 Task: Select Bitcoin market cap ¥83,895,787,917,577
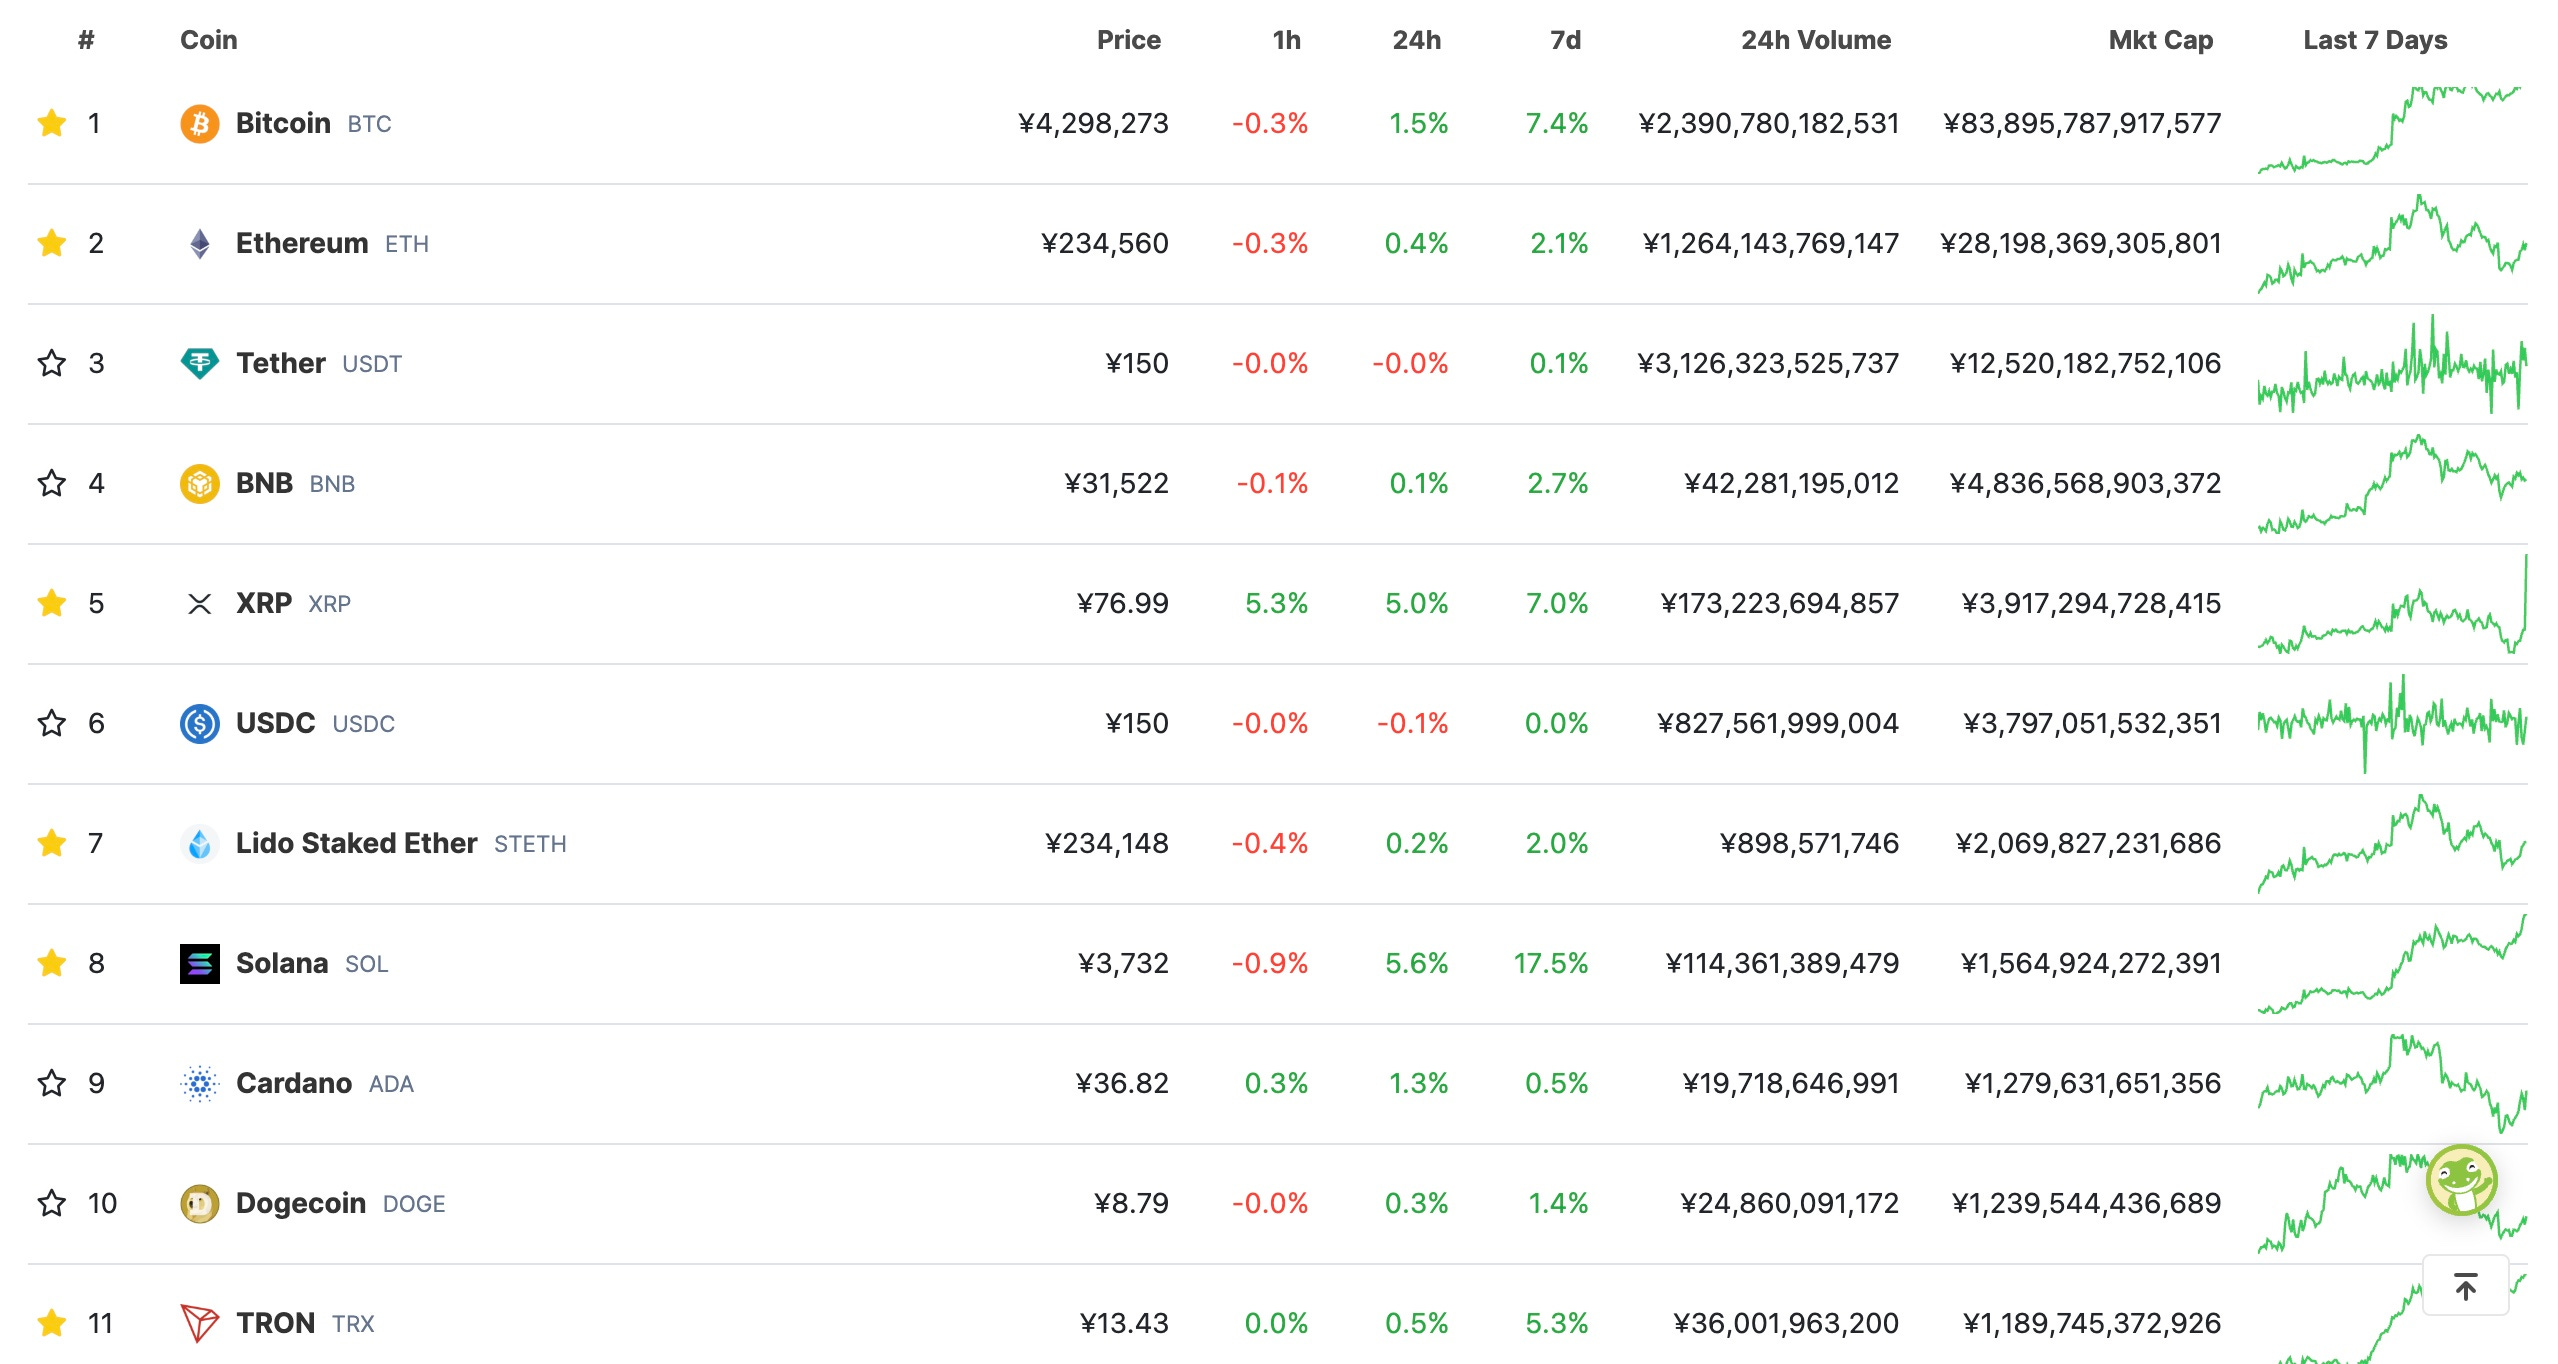pos(2082,123)
